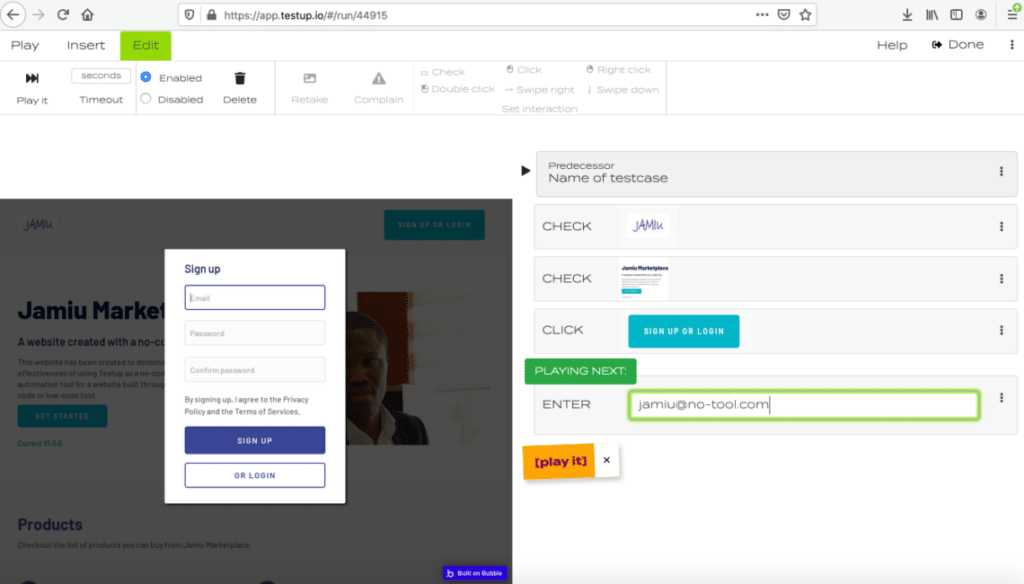
Task: Open options for the Marketplace CHECK step
Action: [x=1001, y=279]
